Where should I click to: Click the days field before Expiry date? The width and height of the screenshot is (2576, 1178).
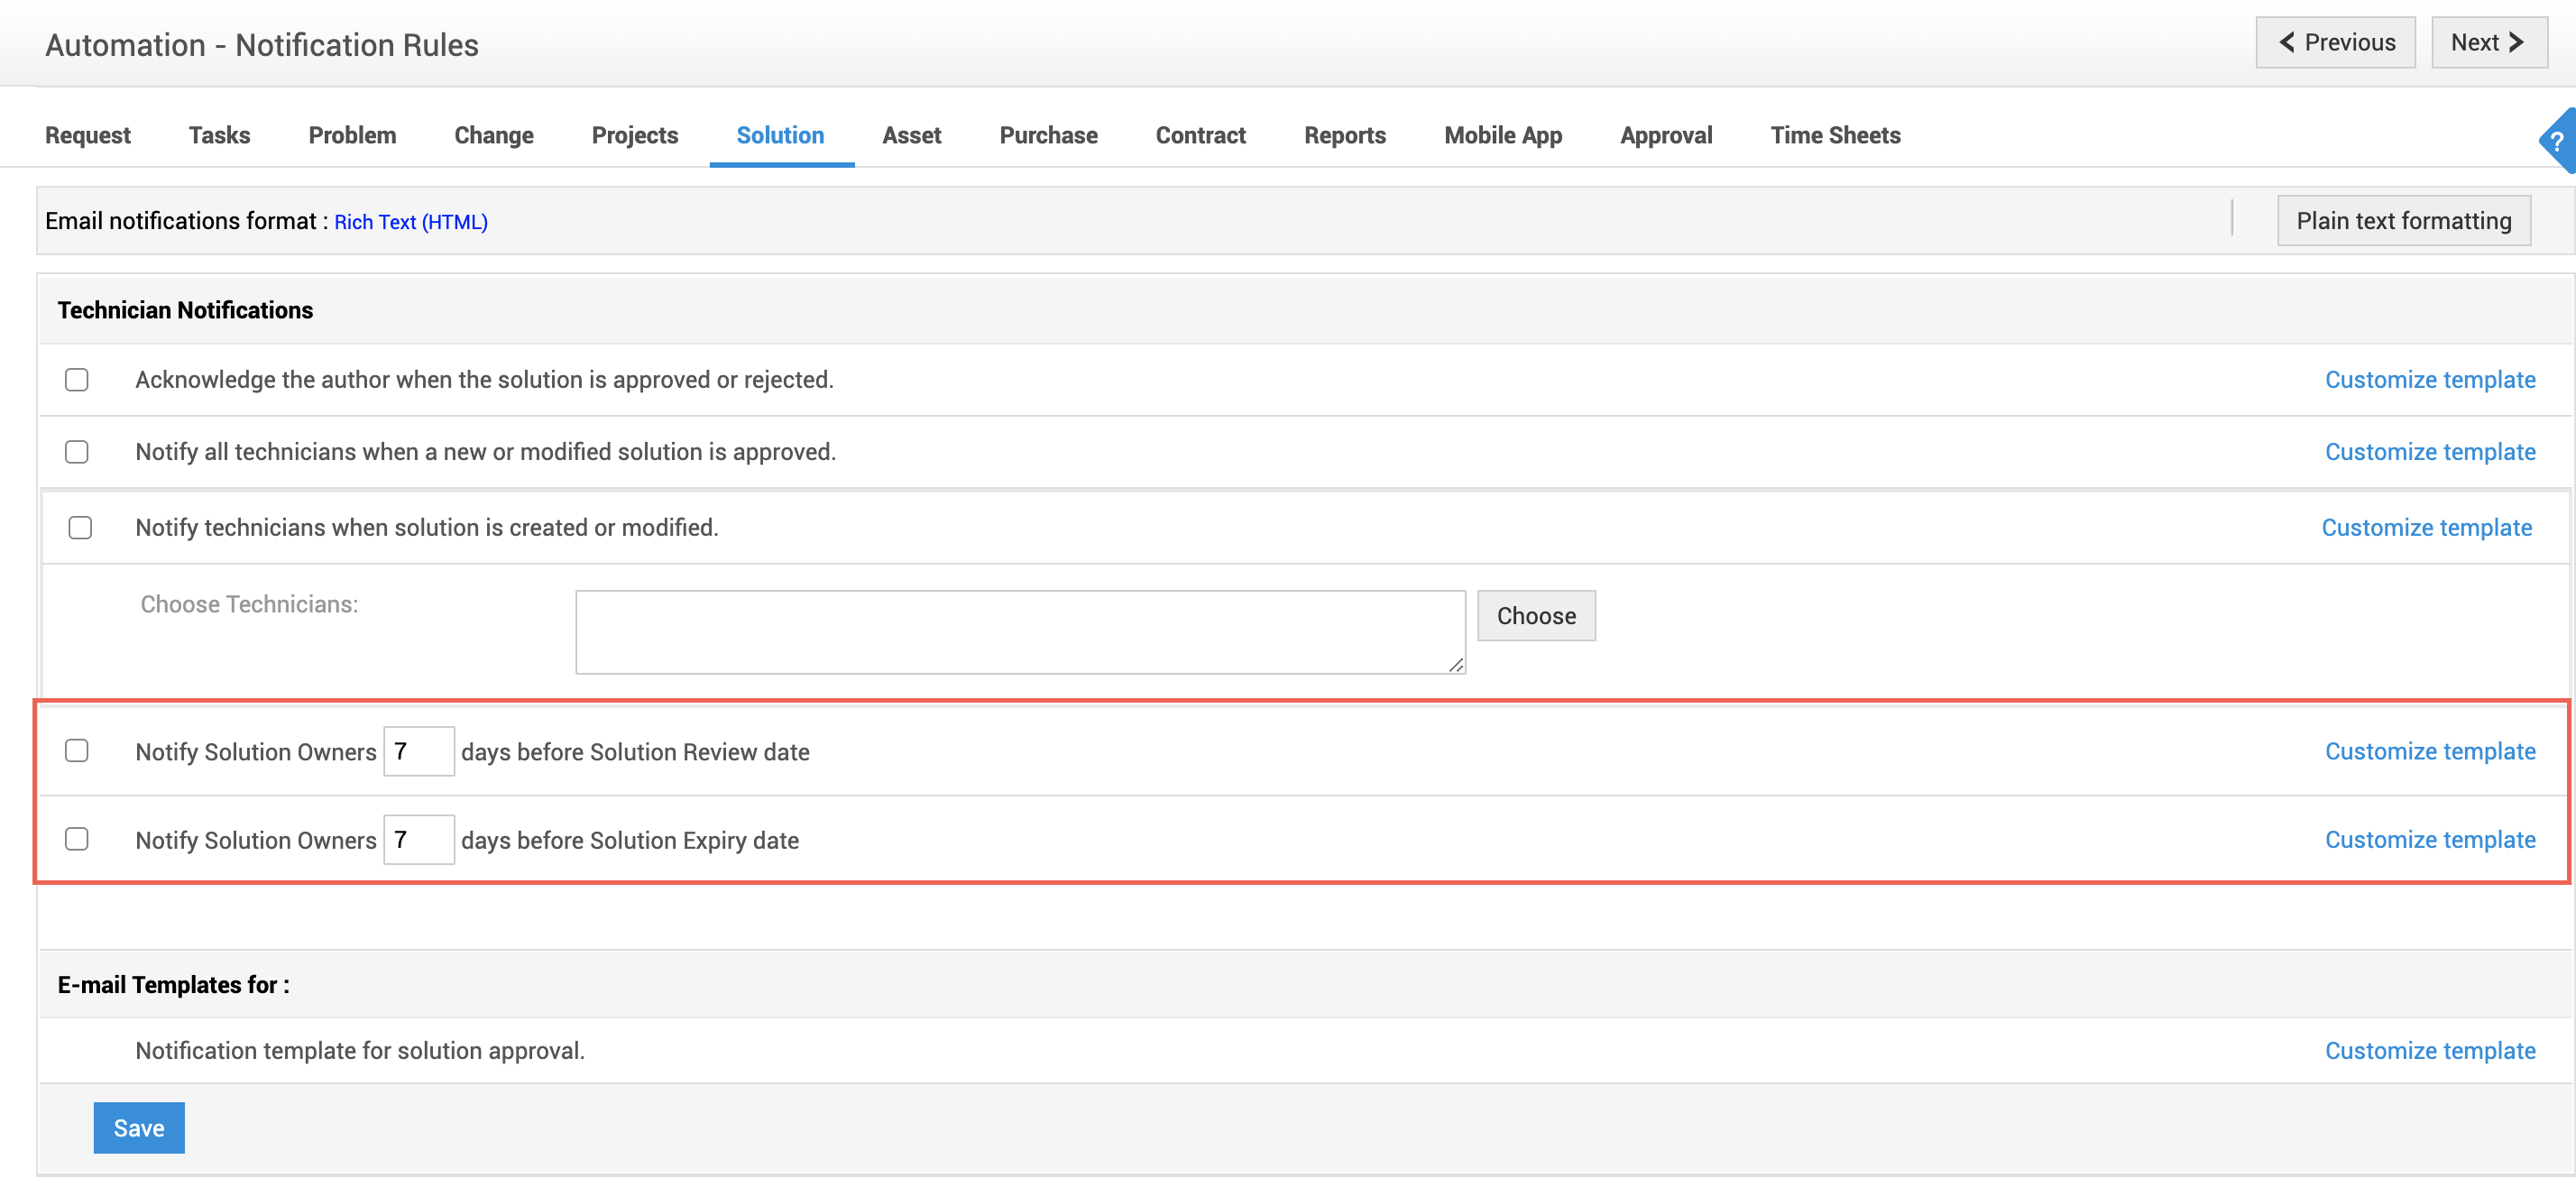(x=419, y=839)
